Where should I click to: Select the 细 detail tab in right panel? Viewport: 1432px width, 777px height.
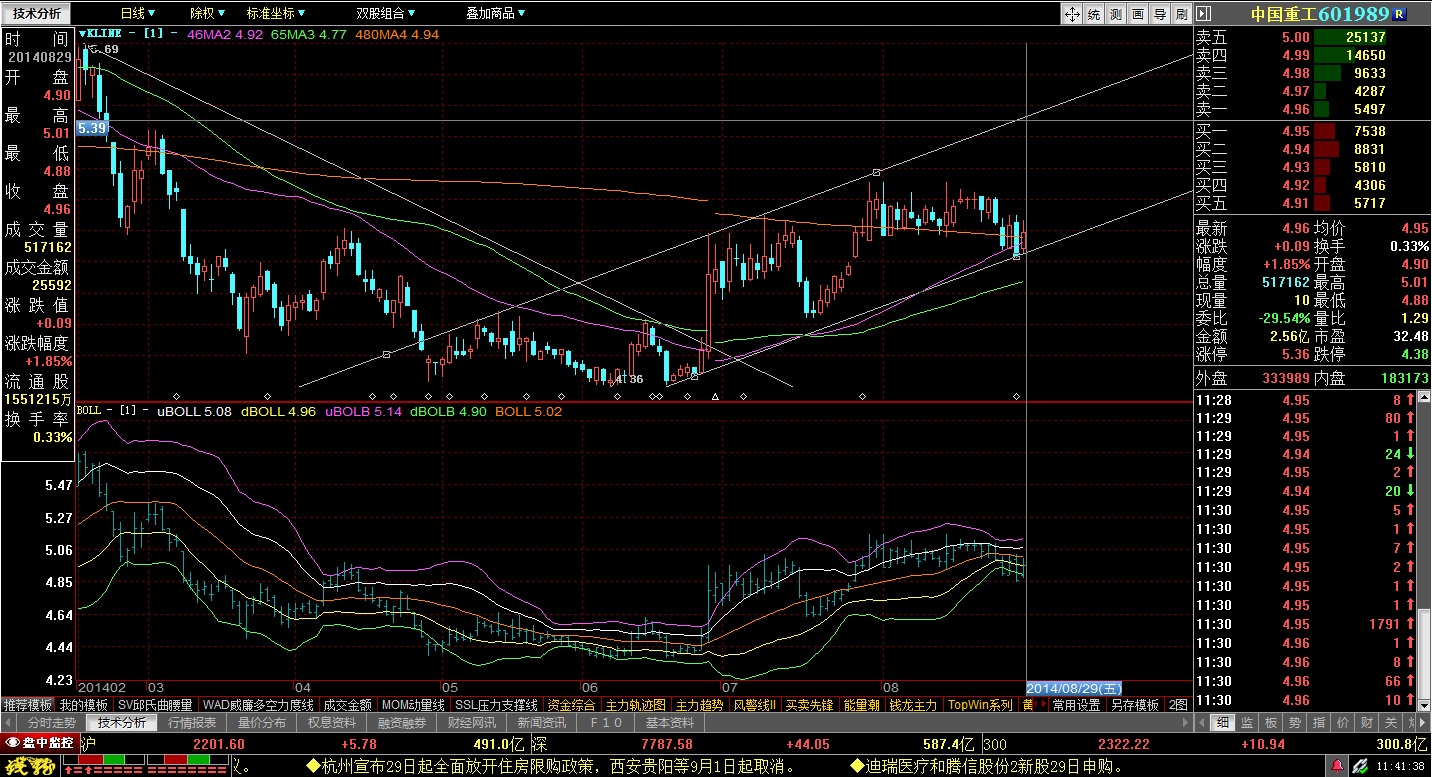pyautogui.click(x=1223, y=722)
